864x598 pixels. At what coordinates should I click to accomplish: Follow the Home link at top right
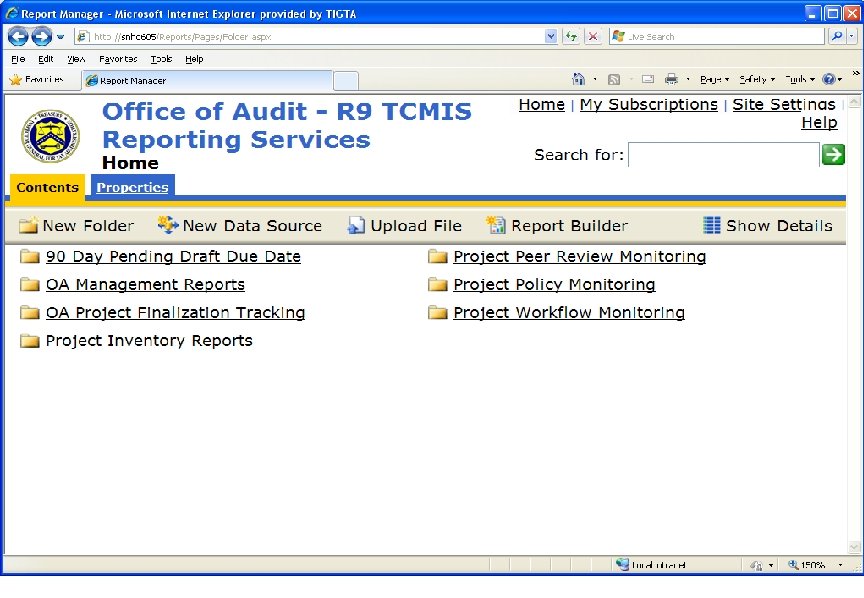(x=542, y=105)
